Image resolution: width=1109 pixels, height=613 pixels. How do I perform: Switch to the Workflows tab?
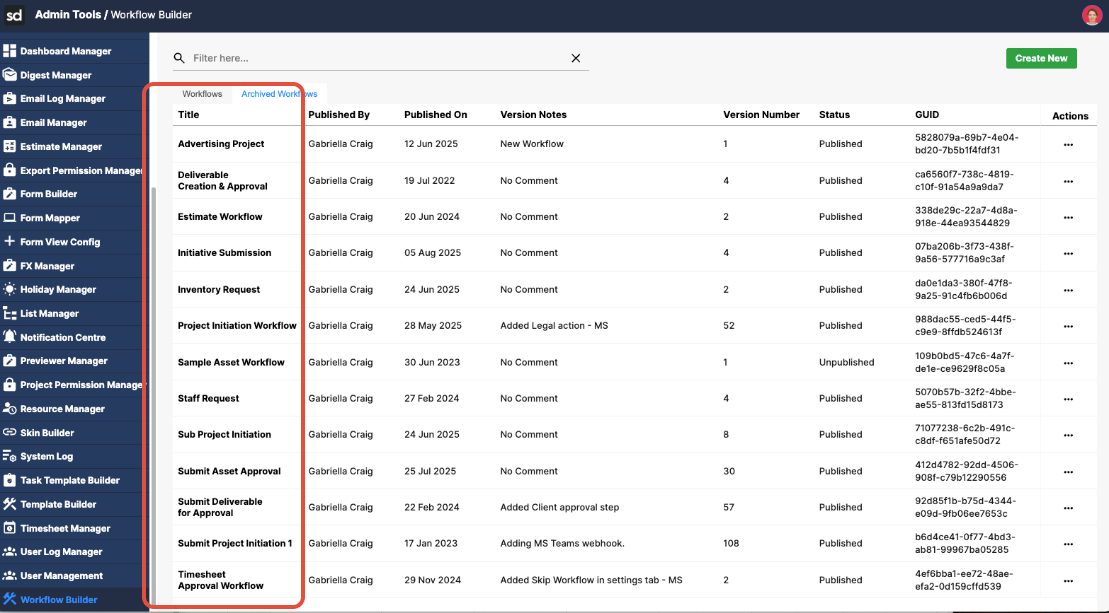(x=202, y=93)
